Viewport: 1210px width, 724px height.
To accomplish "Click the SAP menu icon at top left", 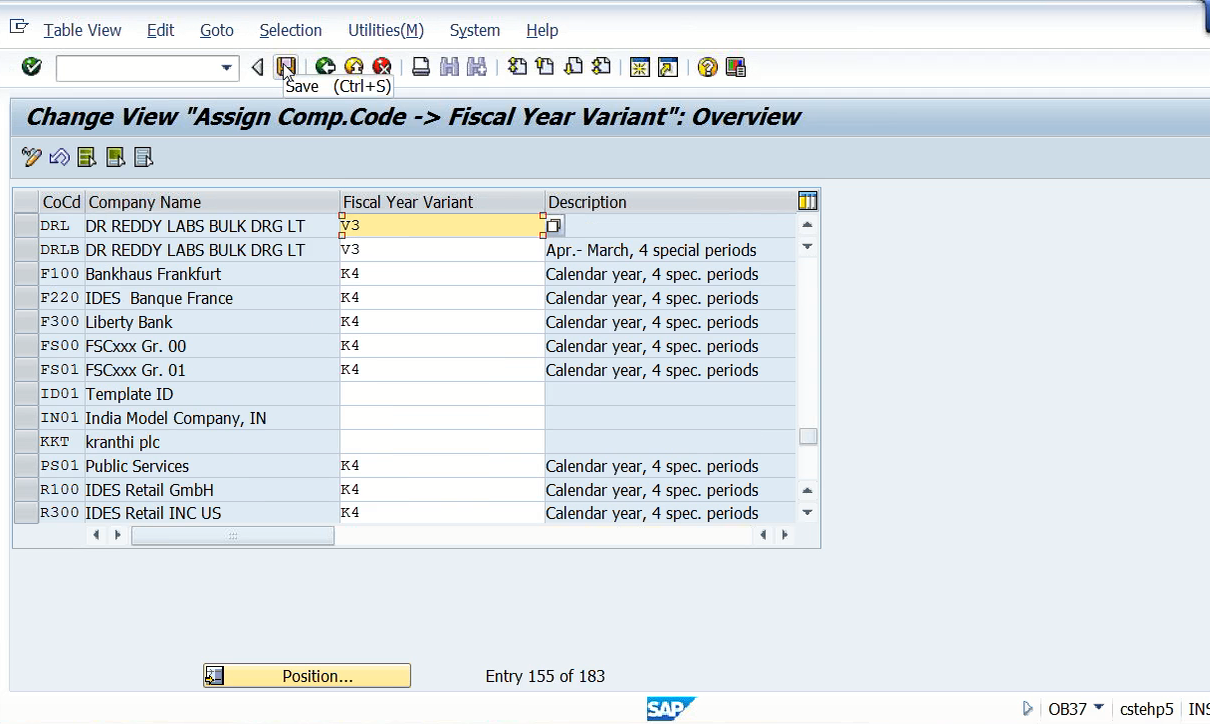I will pyautogui.click(x=18, y=26).
